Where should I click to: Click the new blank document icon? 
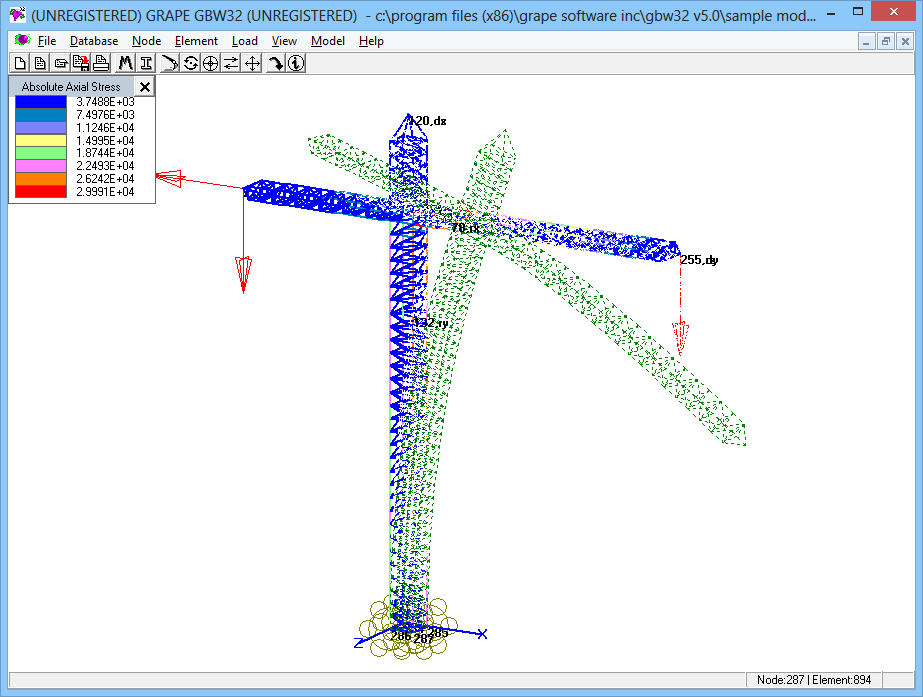(x=20, y=63)
